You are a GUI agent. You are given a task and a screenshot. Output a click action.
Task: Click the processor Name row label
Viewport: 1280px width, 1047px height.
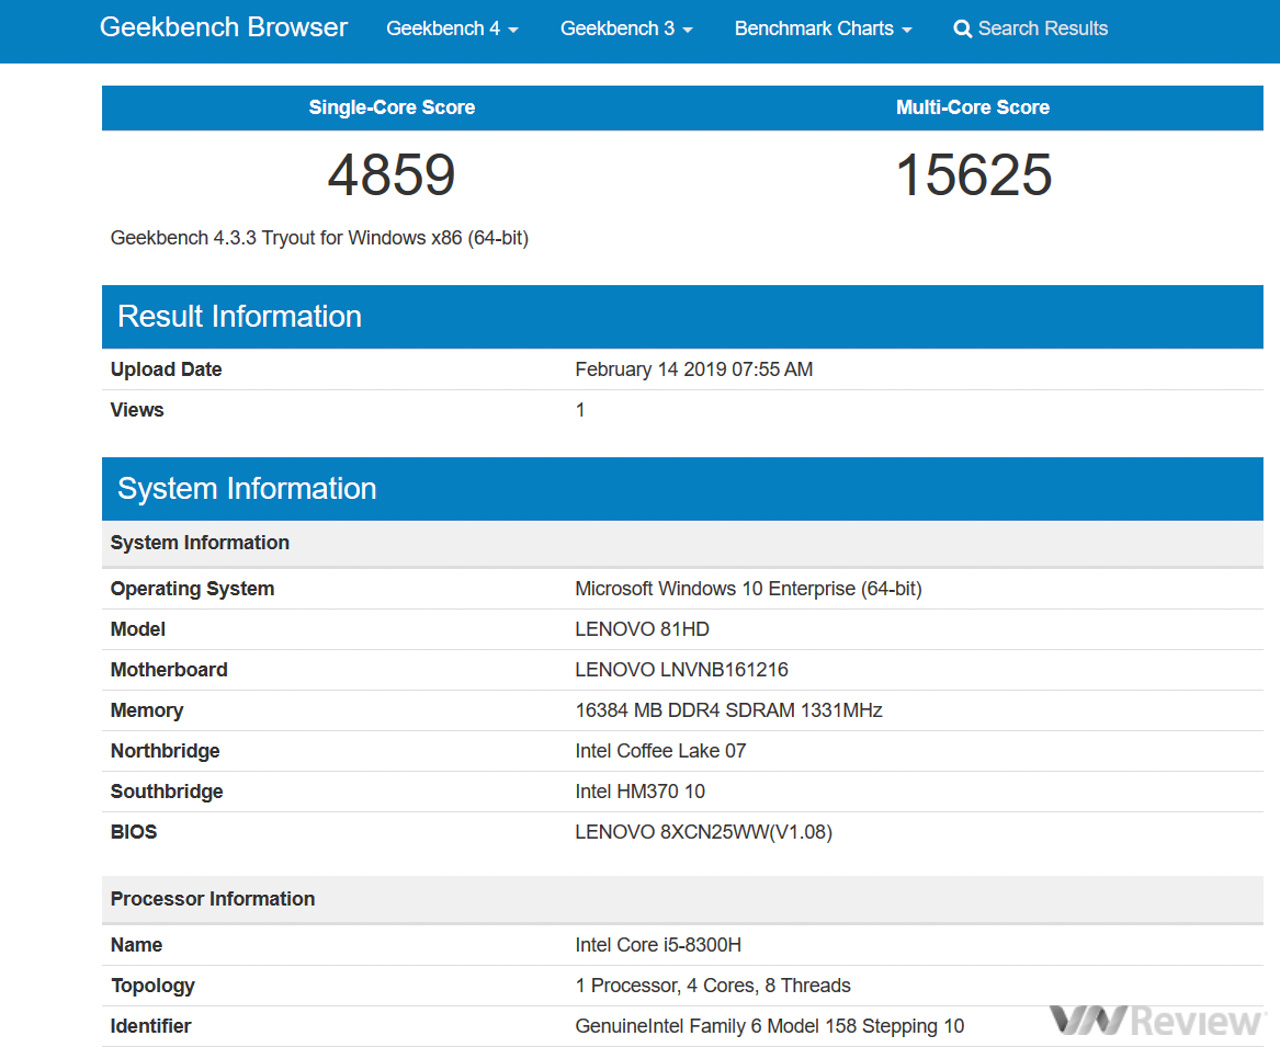[x=136, y=945]
